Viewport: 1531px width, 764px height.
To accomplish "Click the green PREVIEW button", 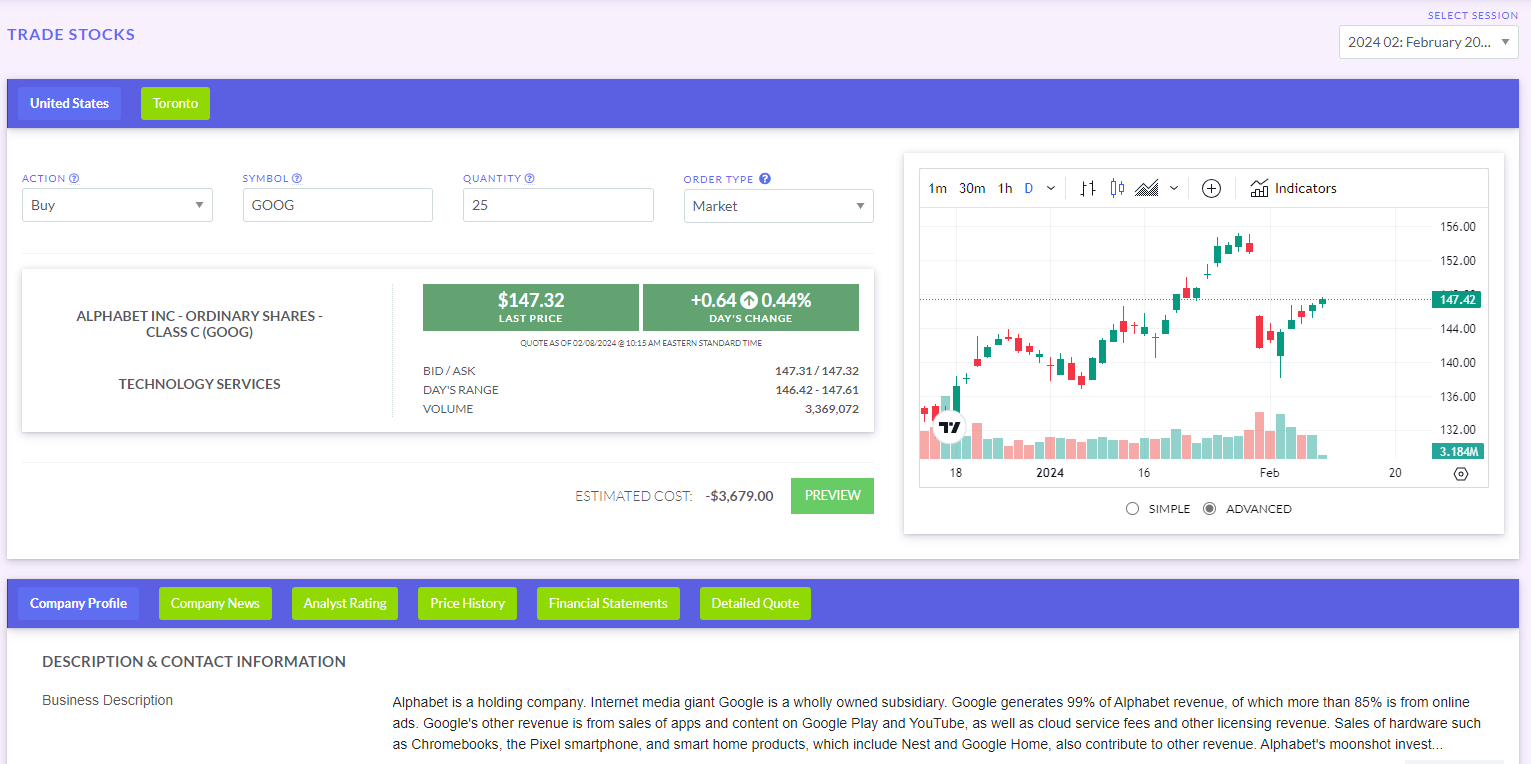I will click(832, 495).
